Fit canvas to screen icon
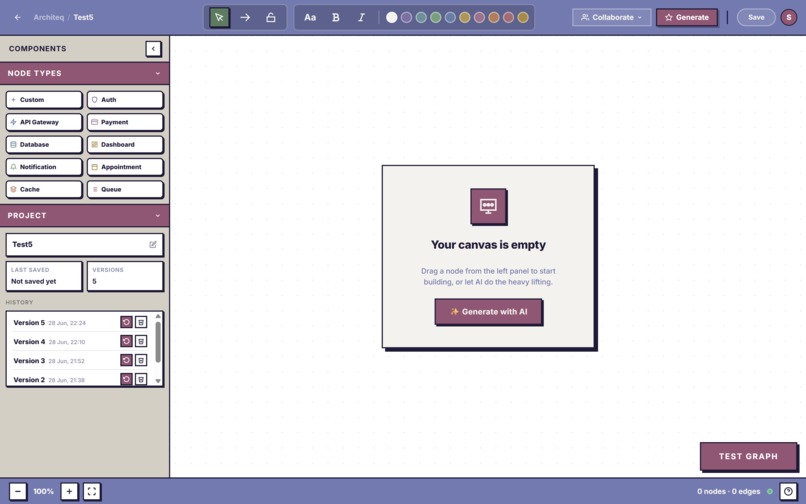806x504 pixels. click(x=92, y=491)
